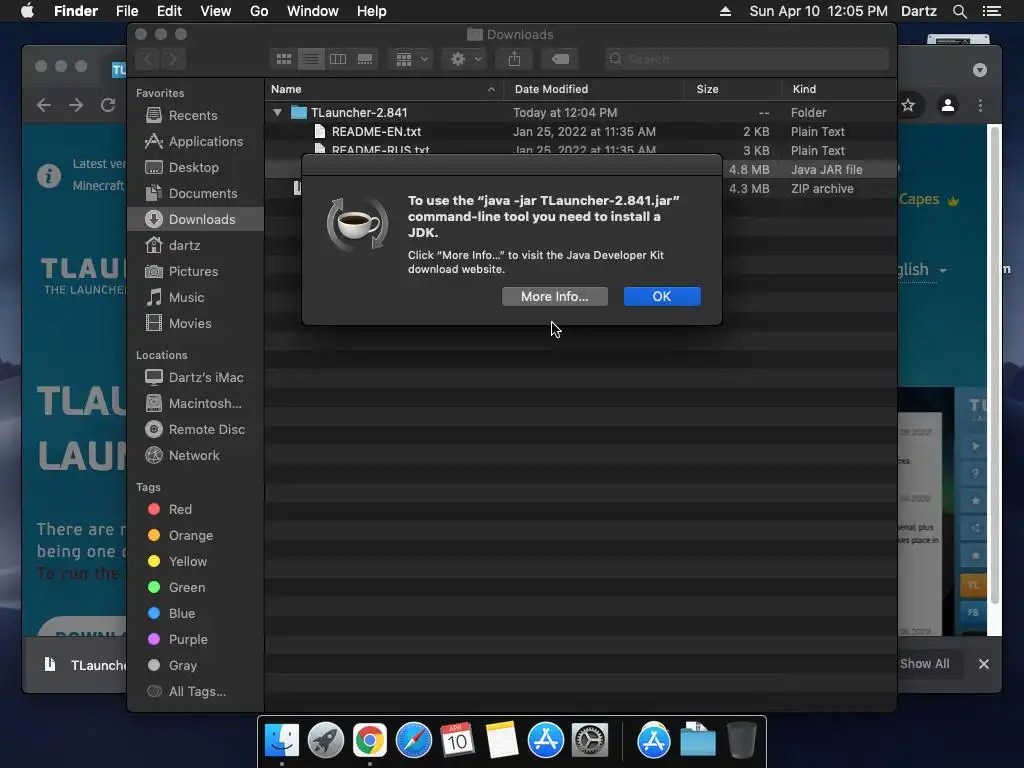Select Downloads in Finder sidebar
The height and width of the screenshot is (768, 1024).
[195, 219]
